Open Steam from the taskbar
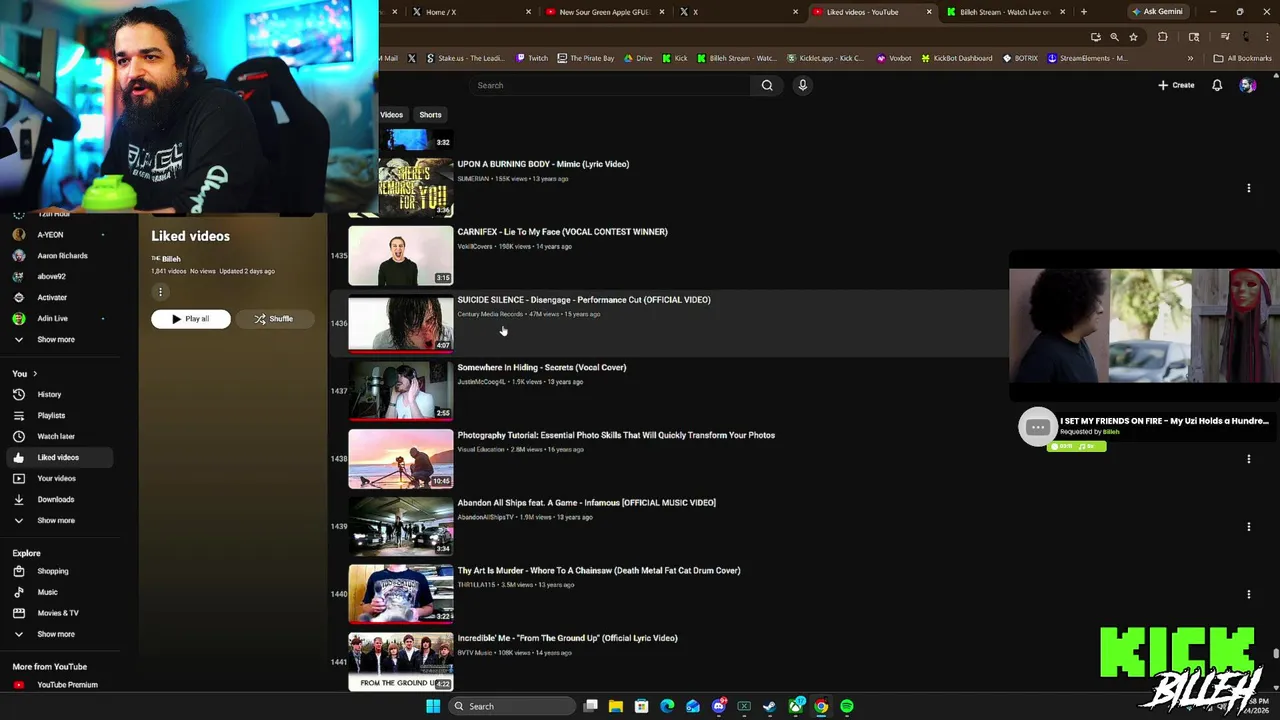This screenshot has height=720, width=1280. pyautogui.click(x=769, y=706)
